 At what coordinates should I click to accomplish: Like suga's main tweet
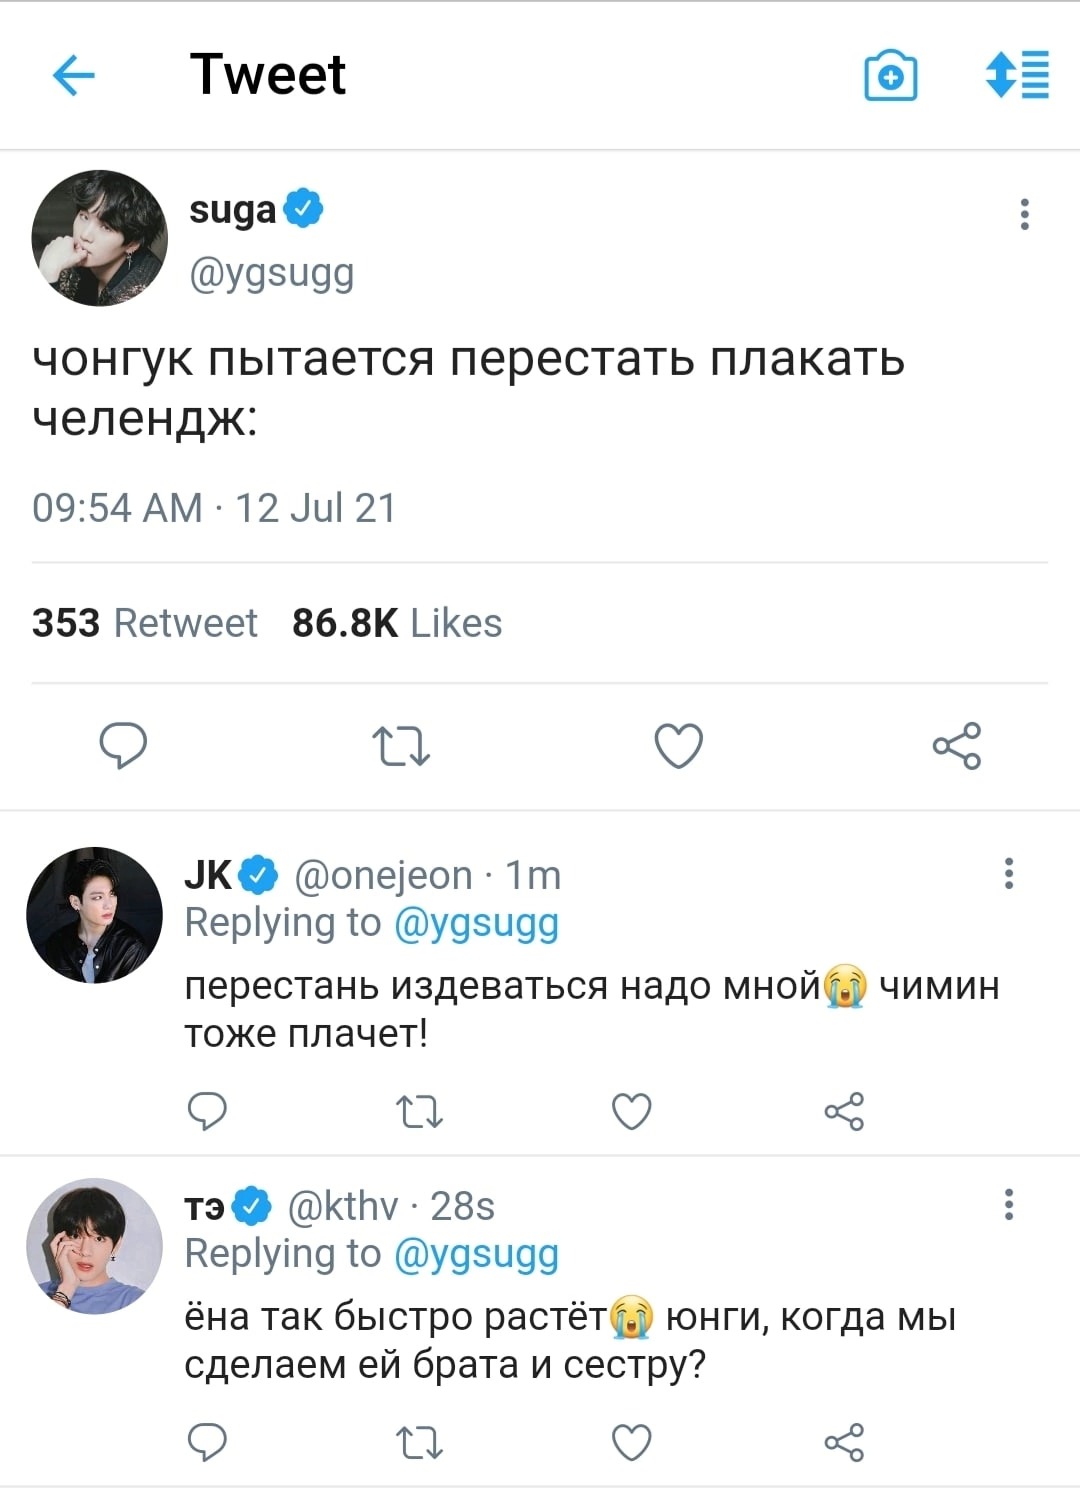[679, 746]
